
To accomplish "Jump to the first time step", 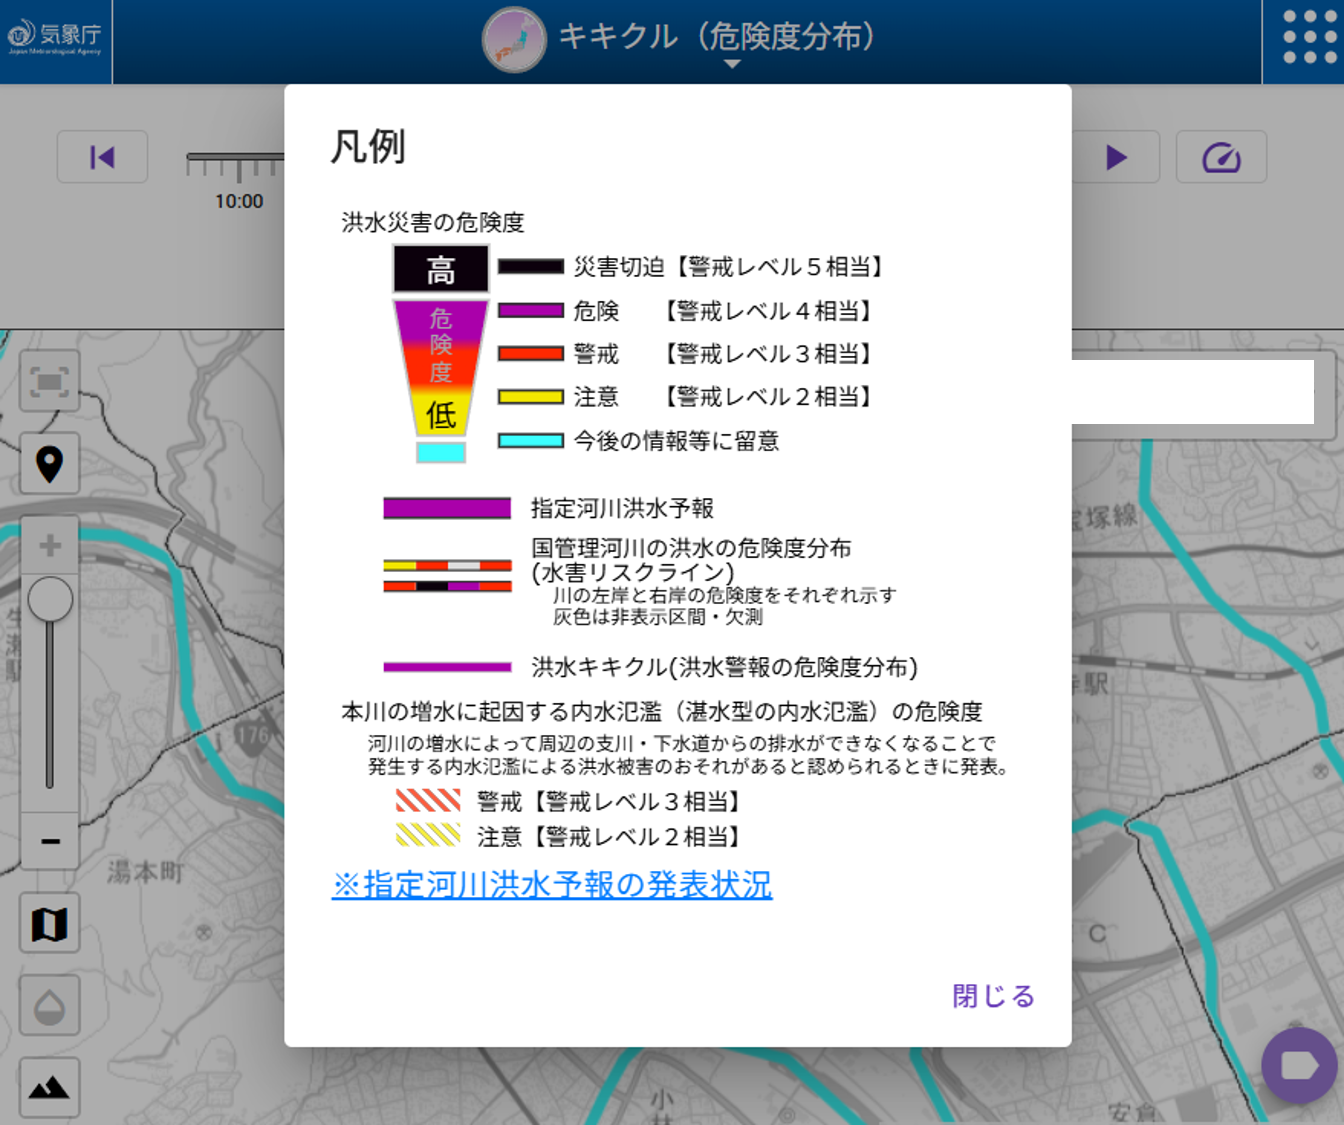I will coord(102,157).
